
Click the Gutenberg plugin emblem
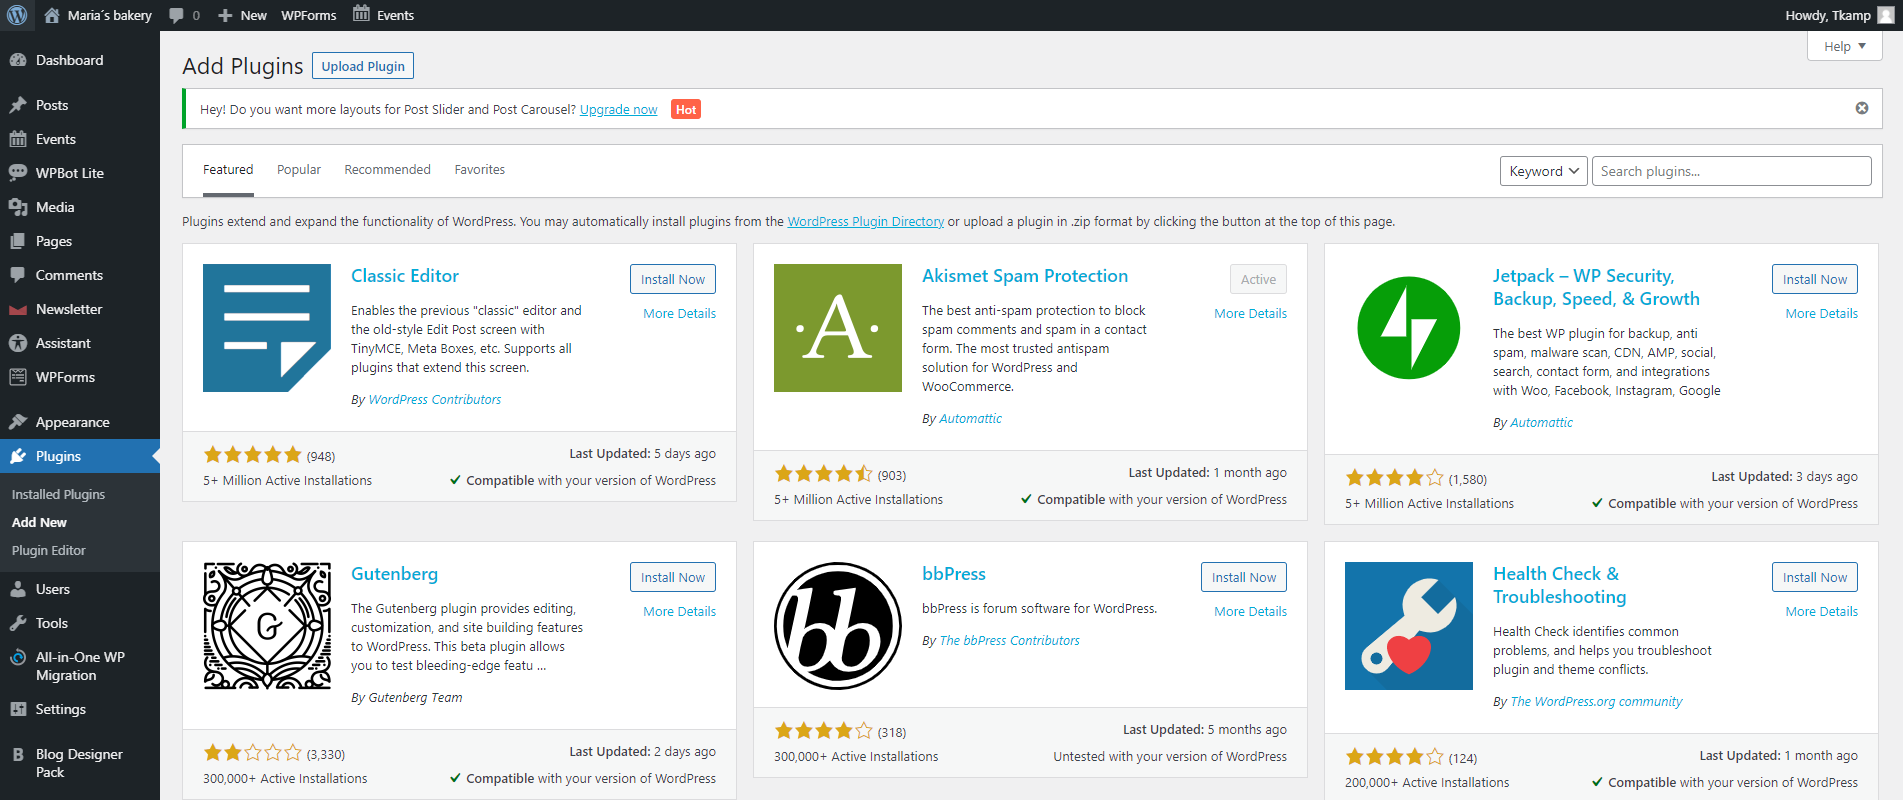[266, 626]
